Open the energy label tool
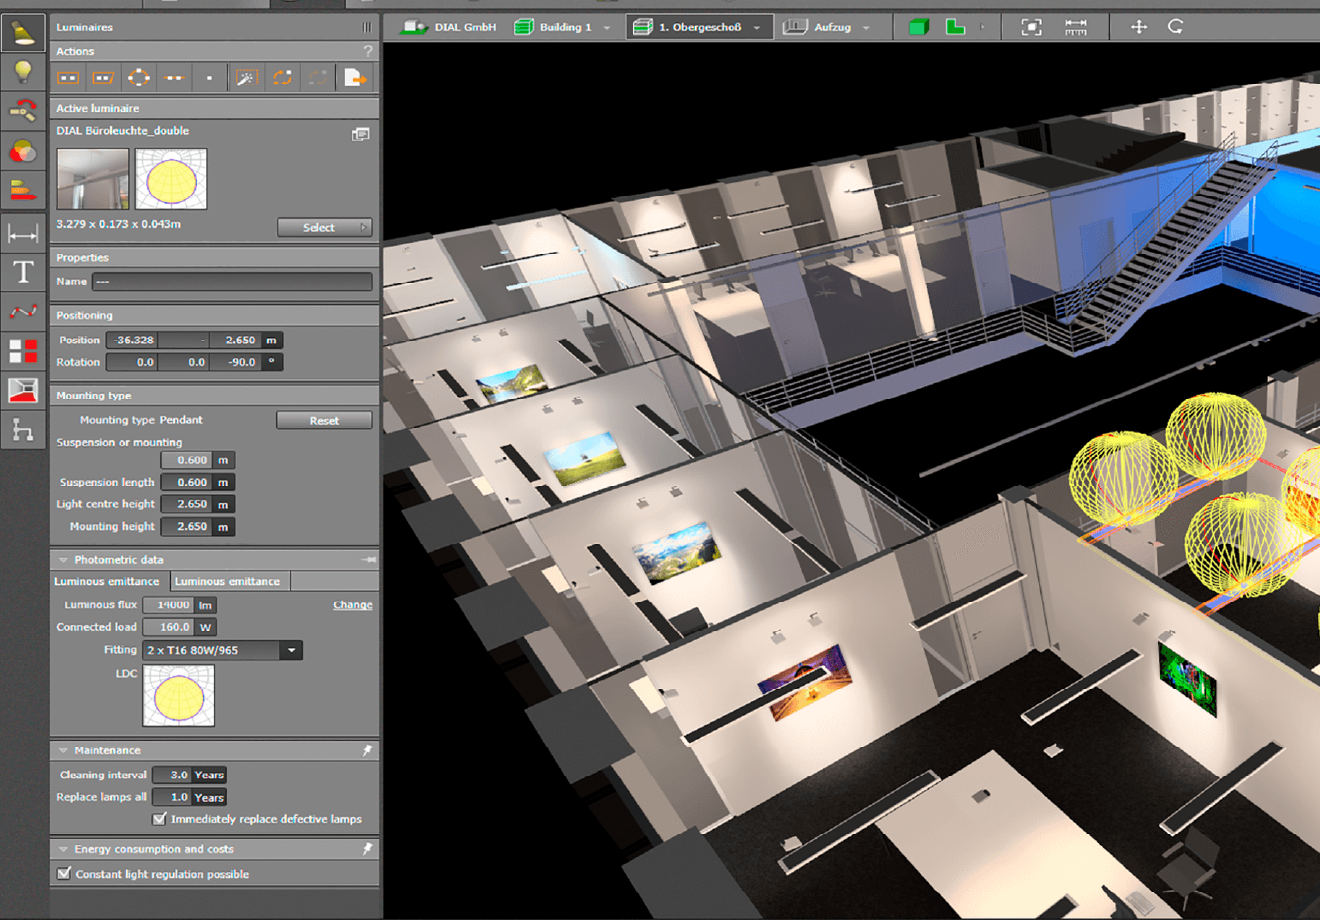 [23, 189]
